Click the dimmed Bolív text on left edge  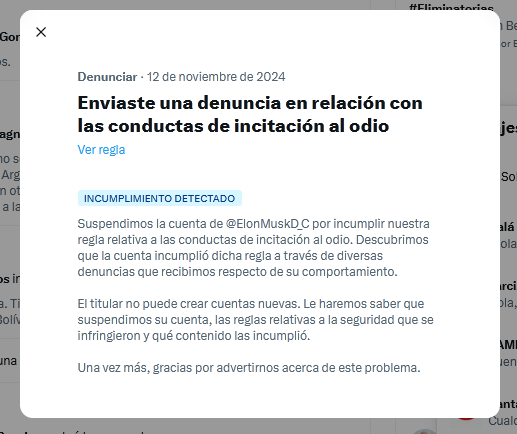(x=10, y=320)
